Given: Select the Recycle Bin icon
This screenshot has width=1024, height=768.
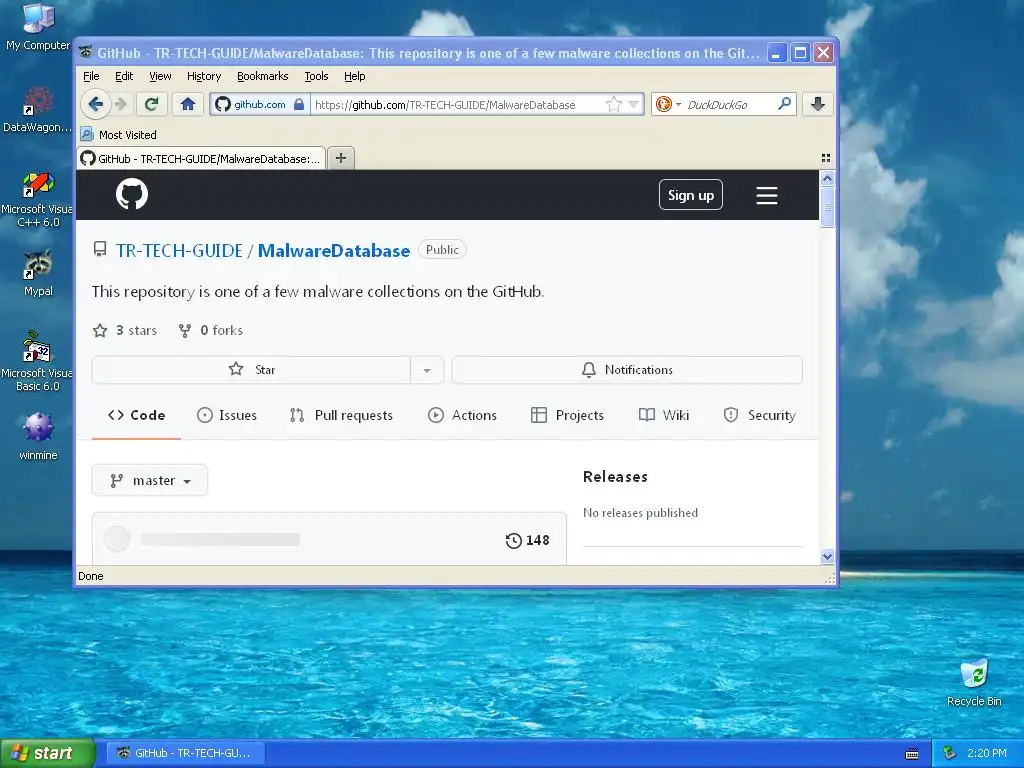Looking at the screenshot, I should point(974,682).
